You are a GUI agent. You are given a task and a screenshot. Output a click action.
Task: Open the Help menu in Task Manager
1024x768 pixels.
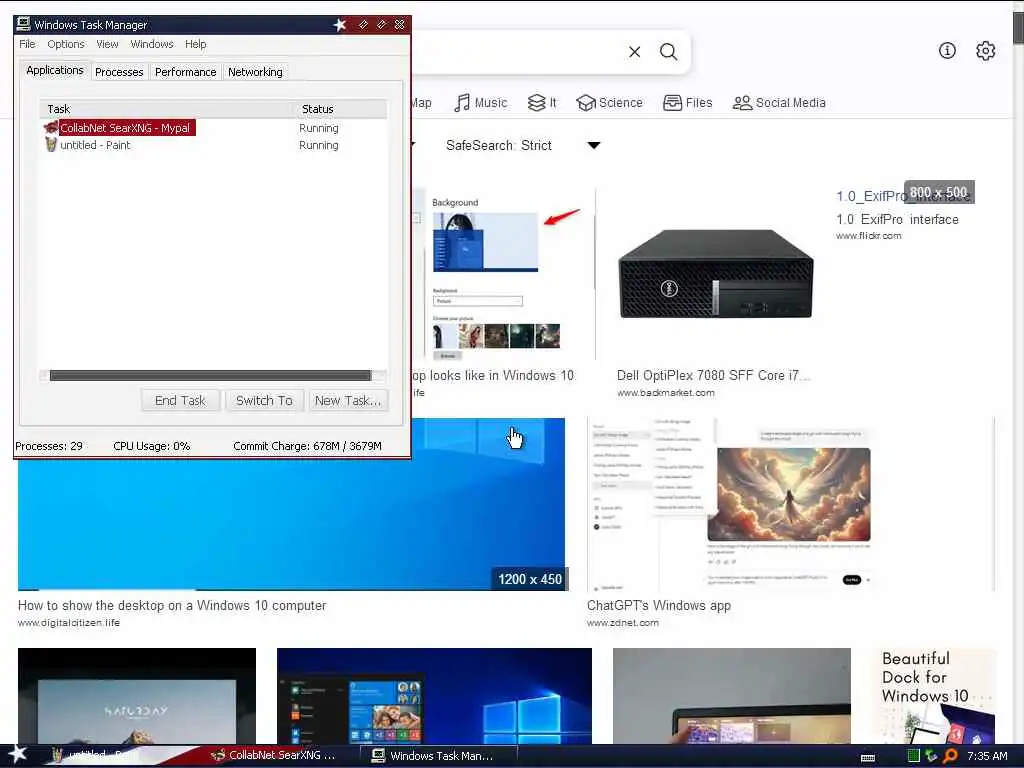(195, 44)
